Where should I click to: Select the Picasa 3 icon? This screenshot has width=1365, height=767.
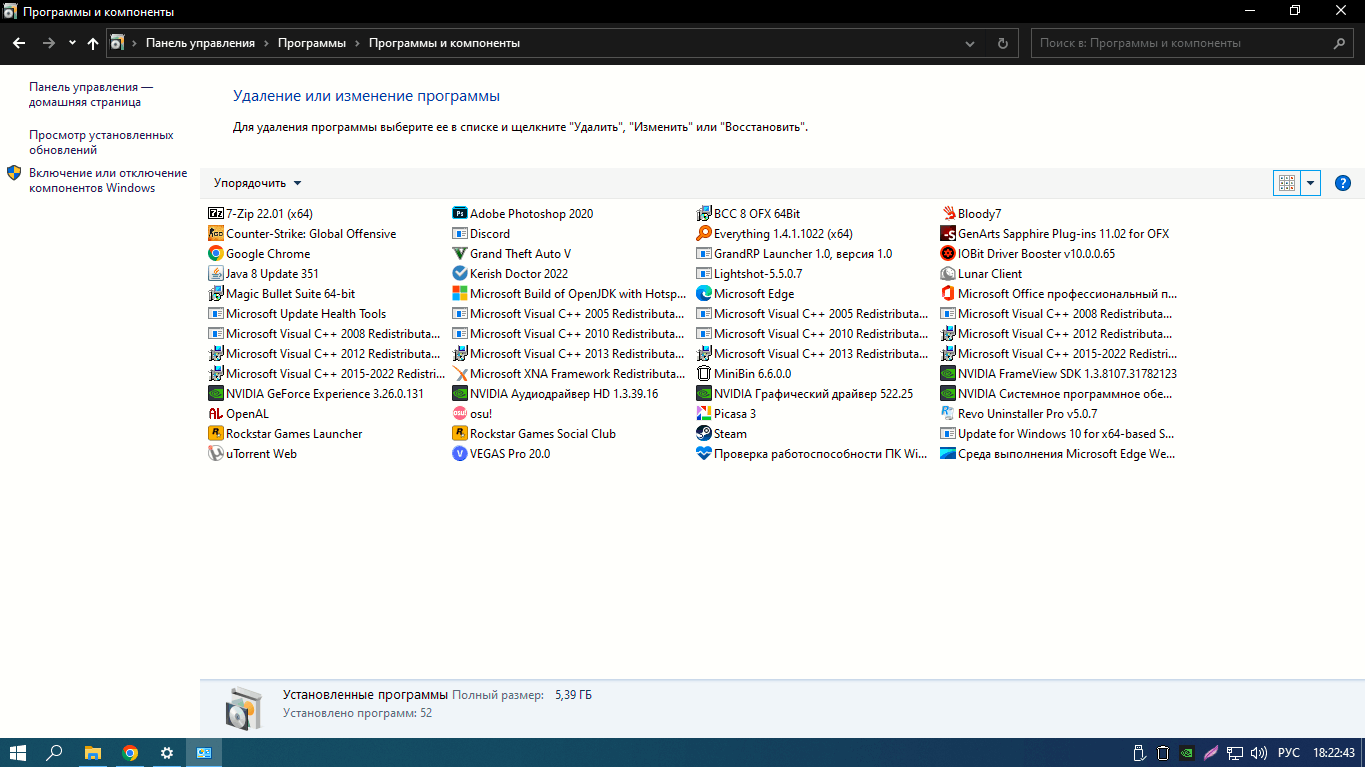tap(704, 414)
